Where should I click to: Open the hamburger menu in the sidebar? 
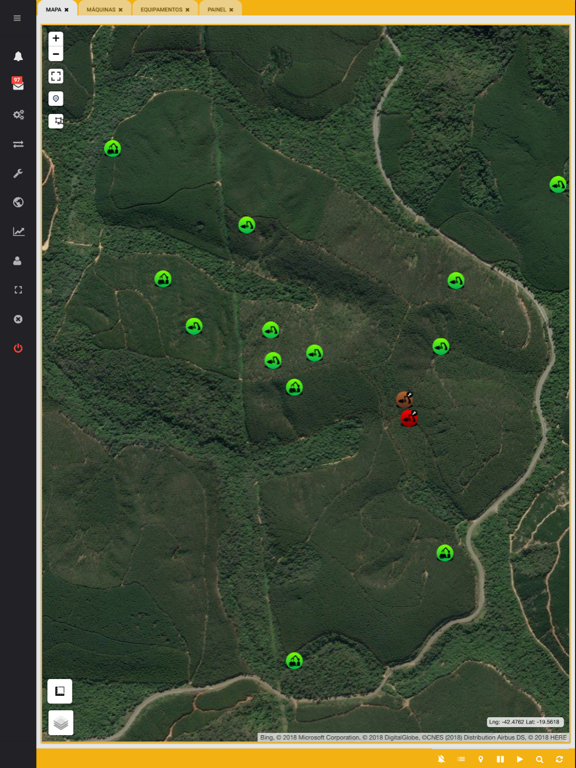click(x=17, y=18)
